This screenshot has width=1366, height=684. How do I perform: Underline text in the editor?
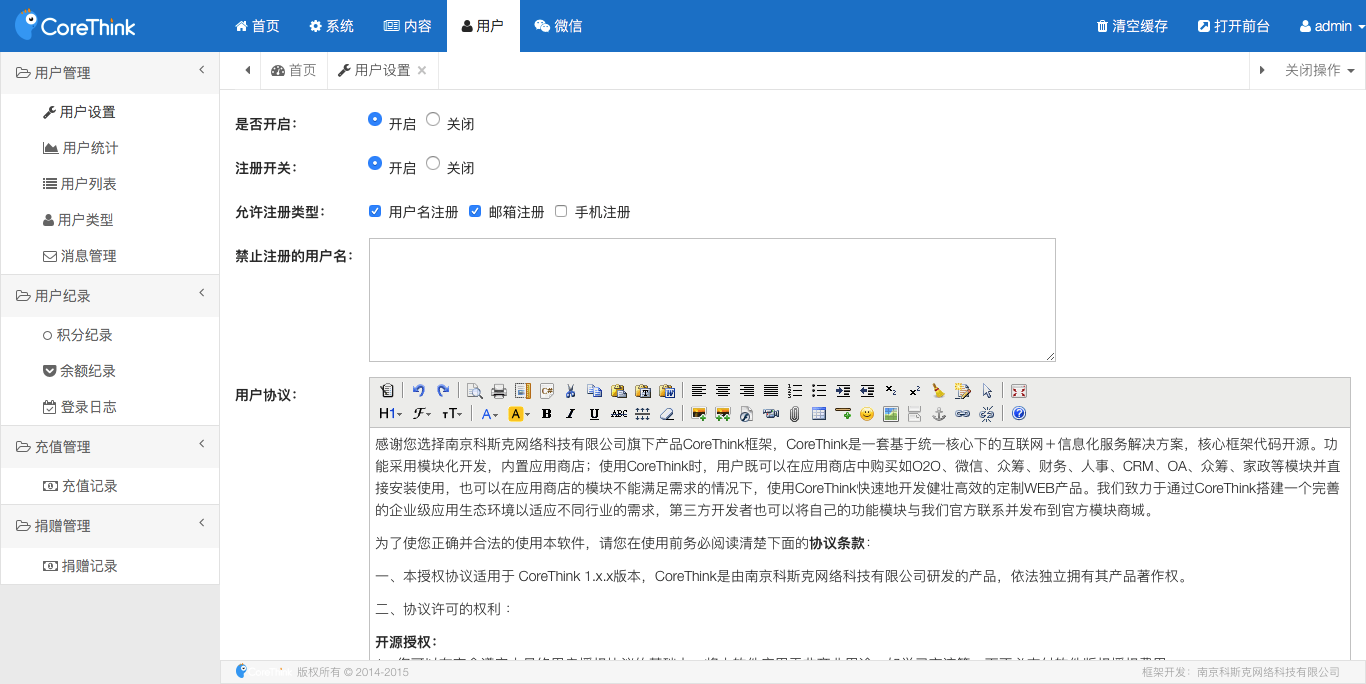595,413
